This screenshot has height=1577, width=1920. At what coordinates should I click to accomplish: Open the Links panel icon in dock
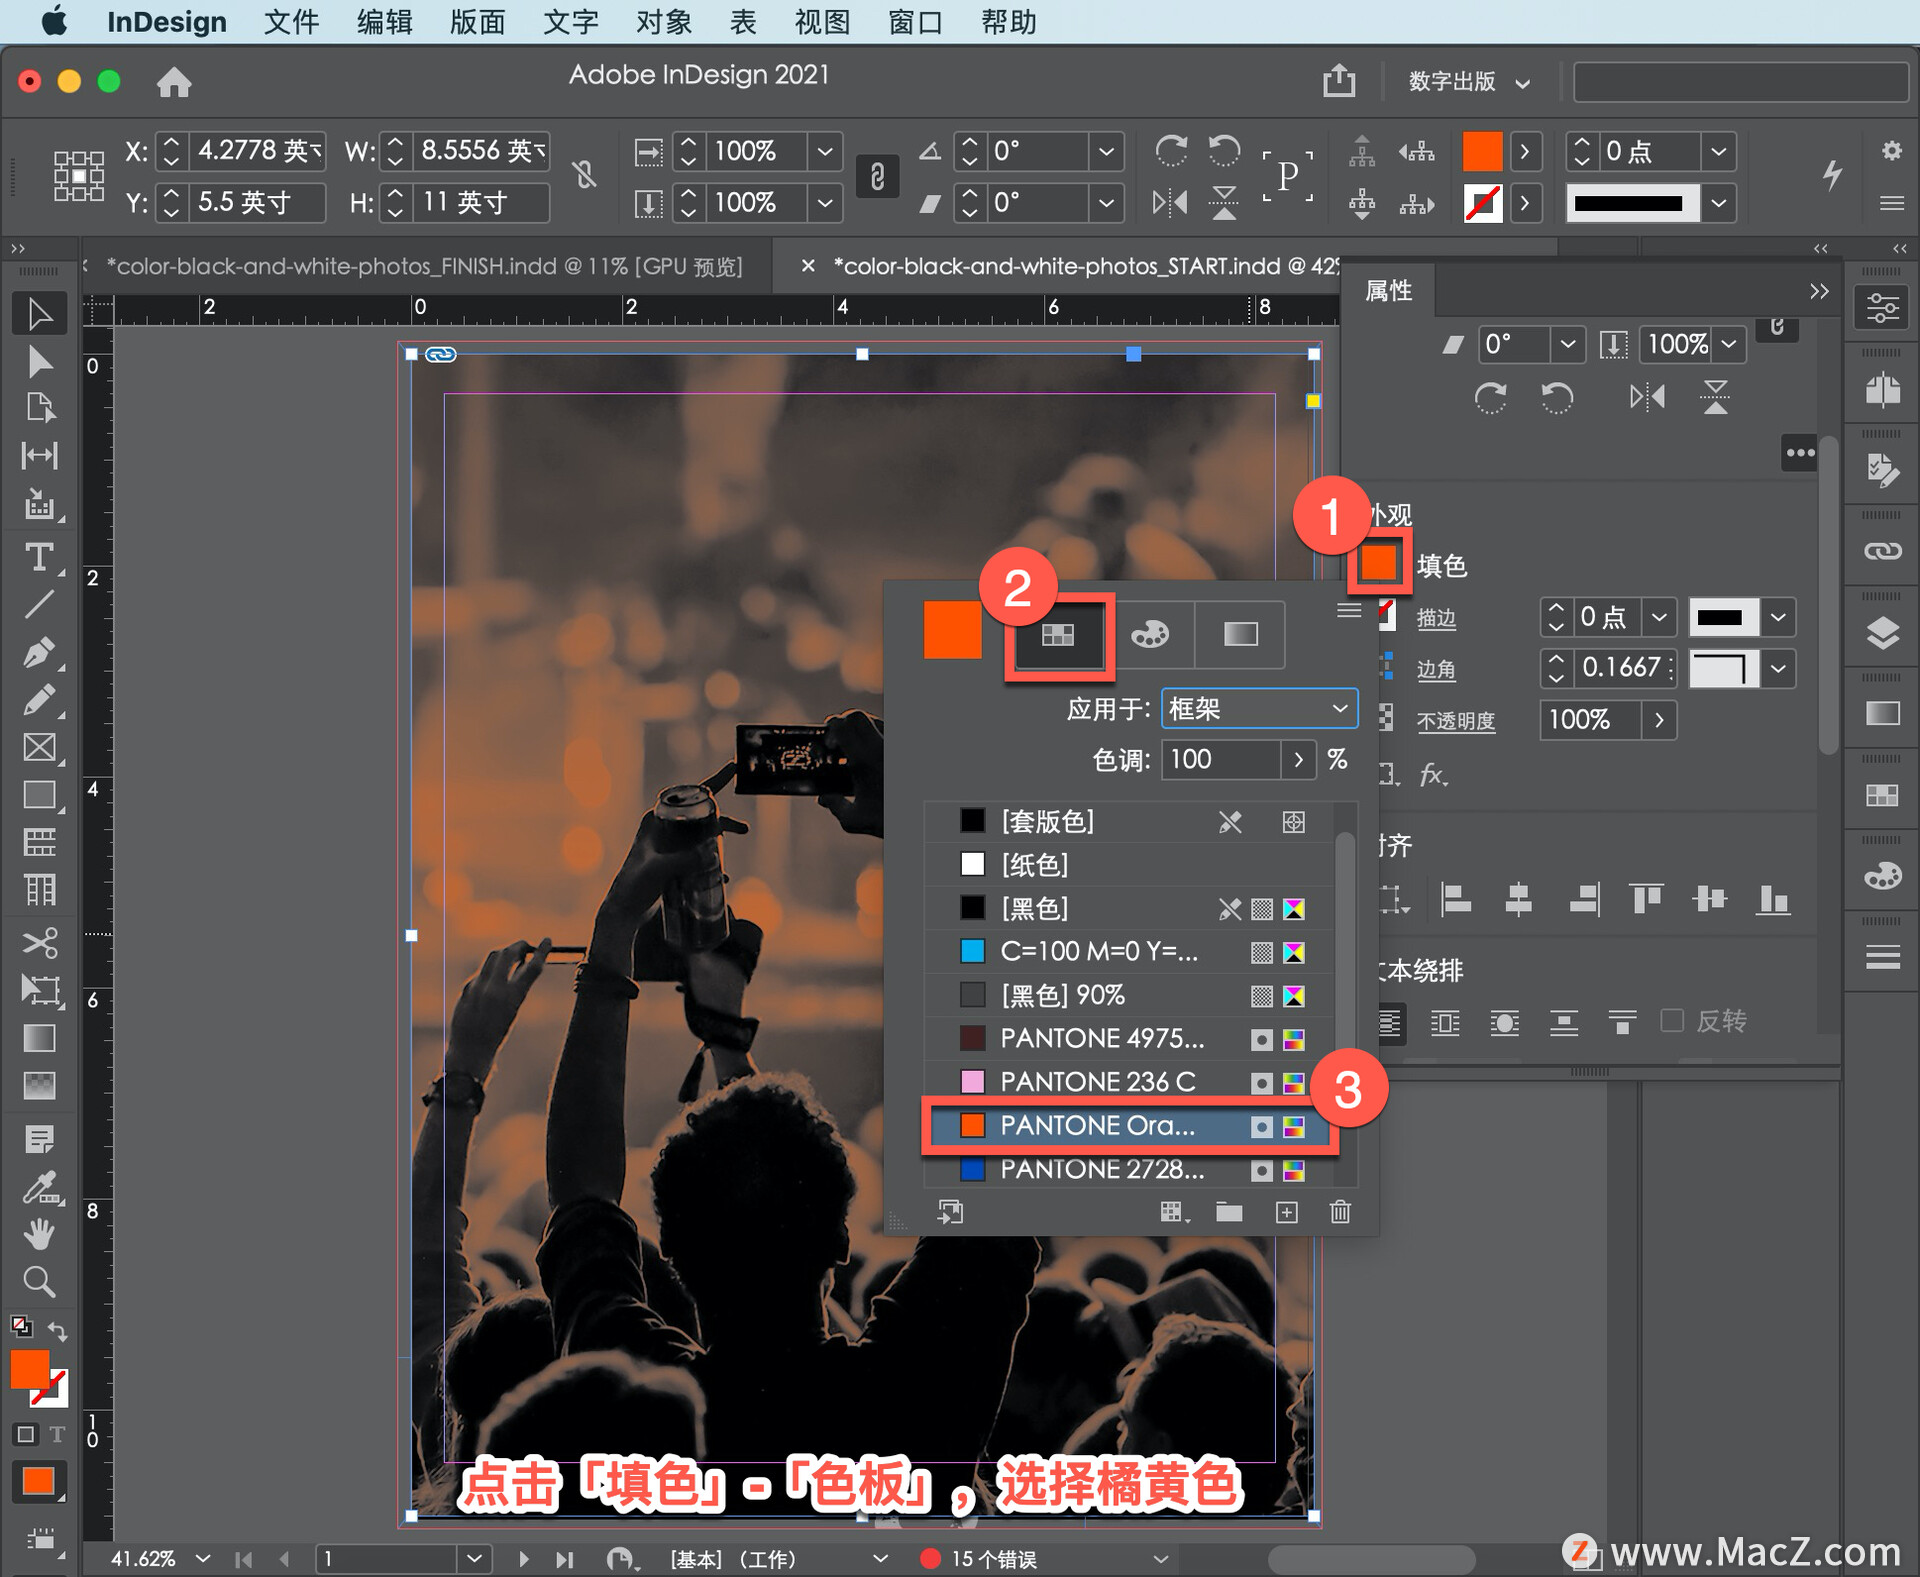(1883, 551)
